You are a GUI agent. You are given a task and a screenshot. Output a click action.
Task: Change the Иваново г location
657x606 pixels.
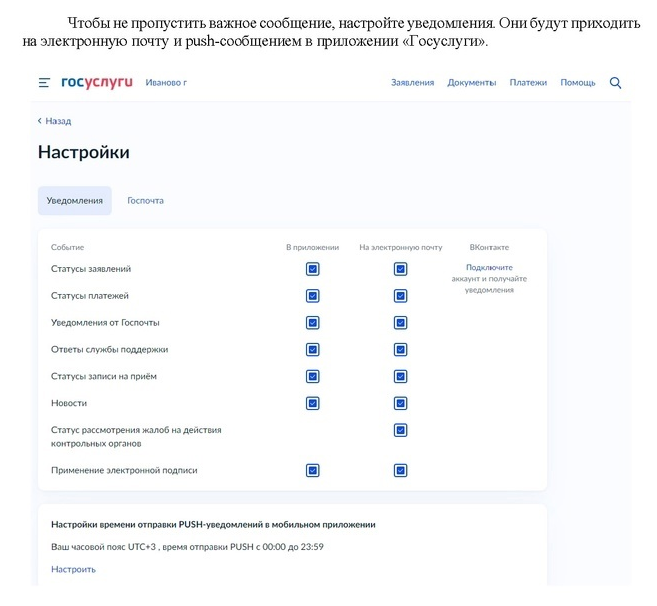click(x=166, y=83)
